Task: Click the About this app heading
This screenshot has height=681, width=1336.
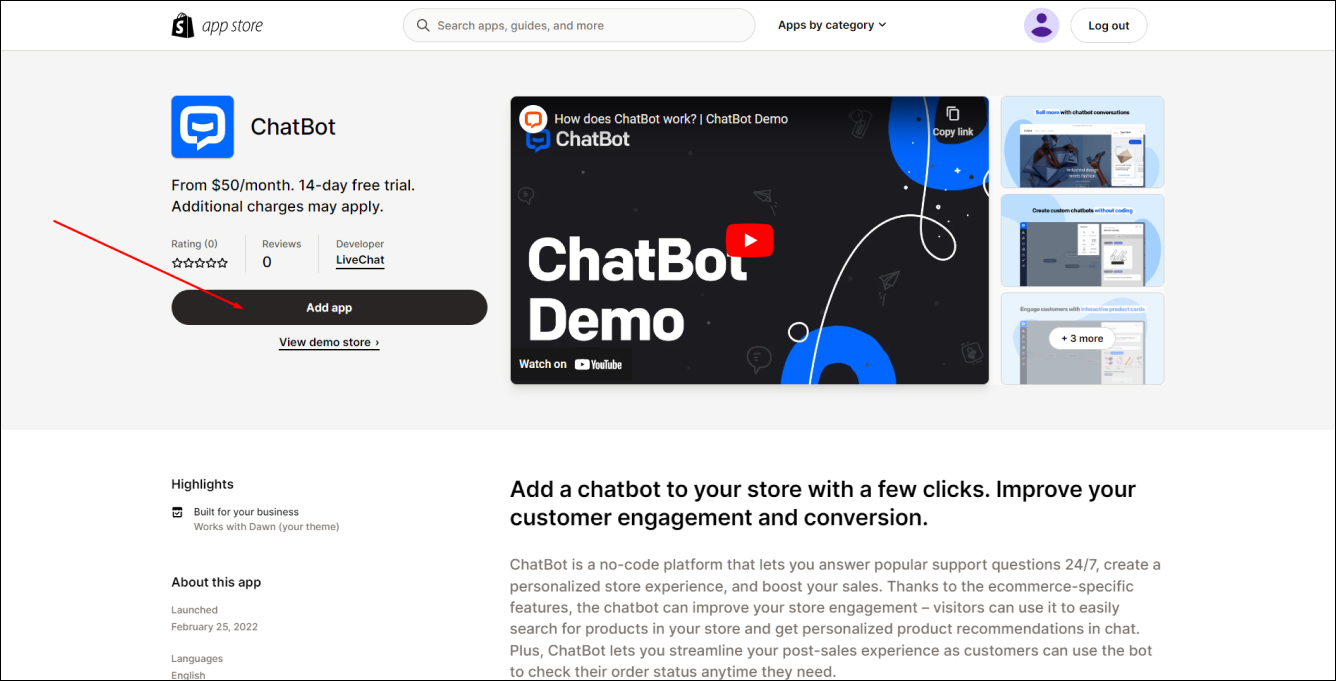Action: [x=216, y=582]
